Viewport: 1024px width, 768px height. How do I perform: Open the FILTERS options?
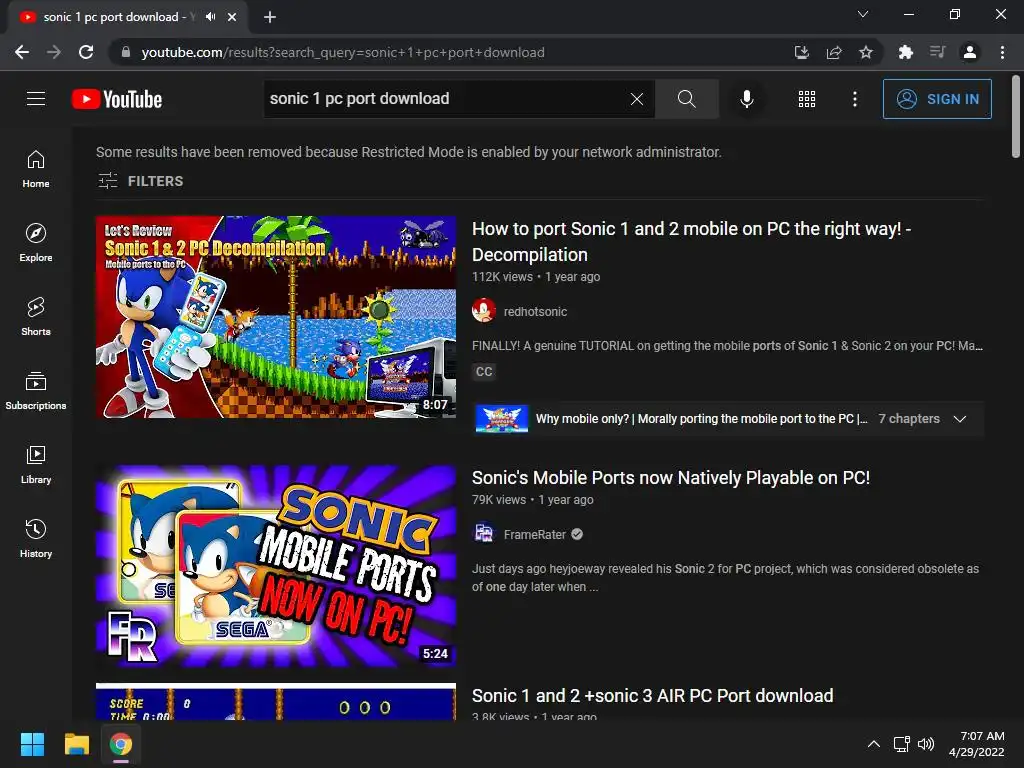click(x=140, y=181)
